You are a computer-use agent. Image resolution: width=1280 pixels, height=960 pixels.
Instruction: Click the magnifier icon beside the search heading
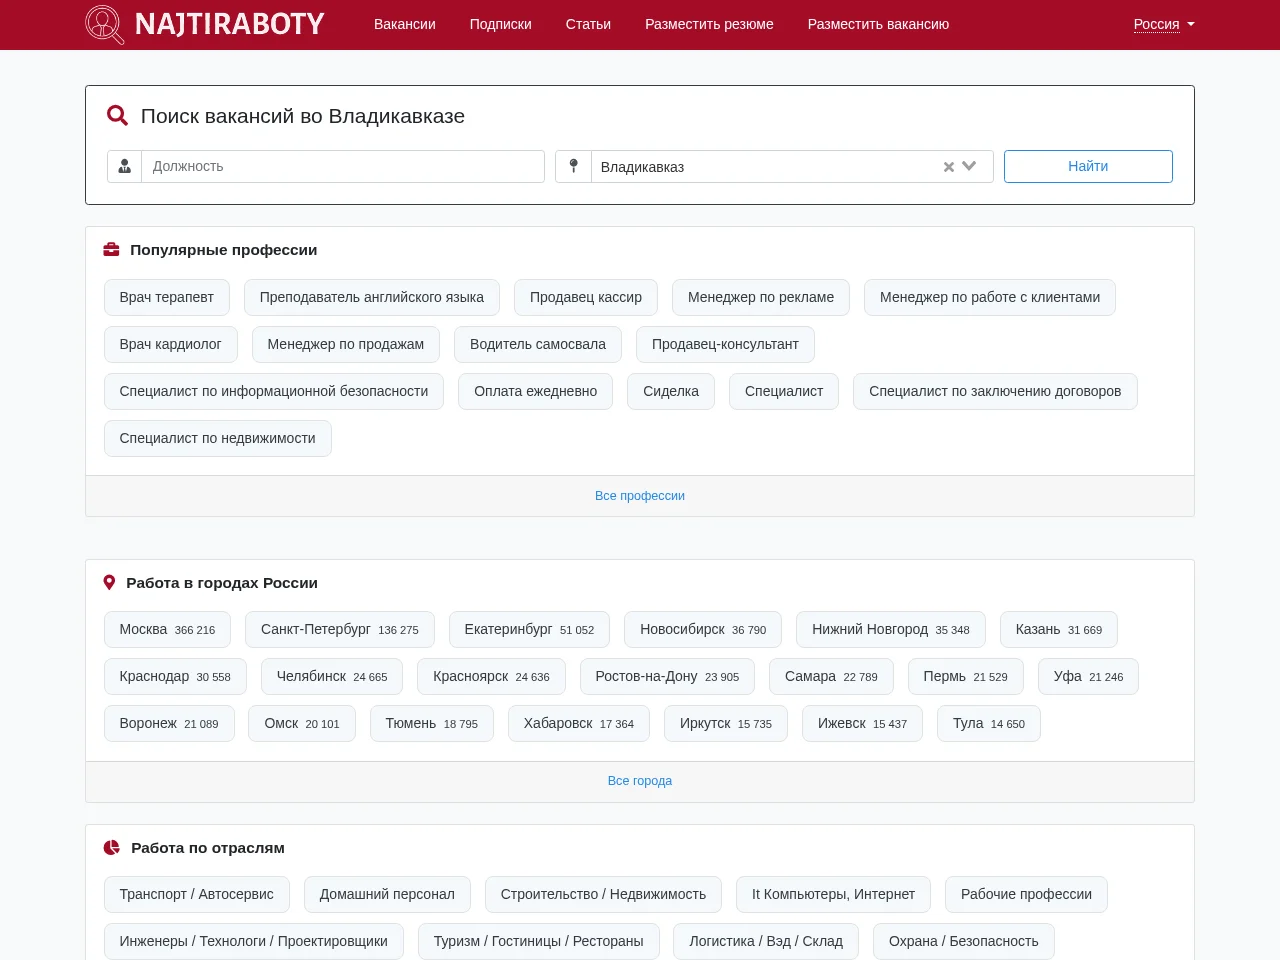pyautogui.click(x=117, y=116)
